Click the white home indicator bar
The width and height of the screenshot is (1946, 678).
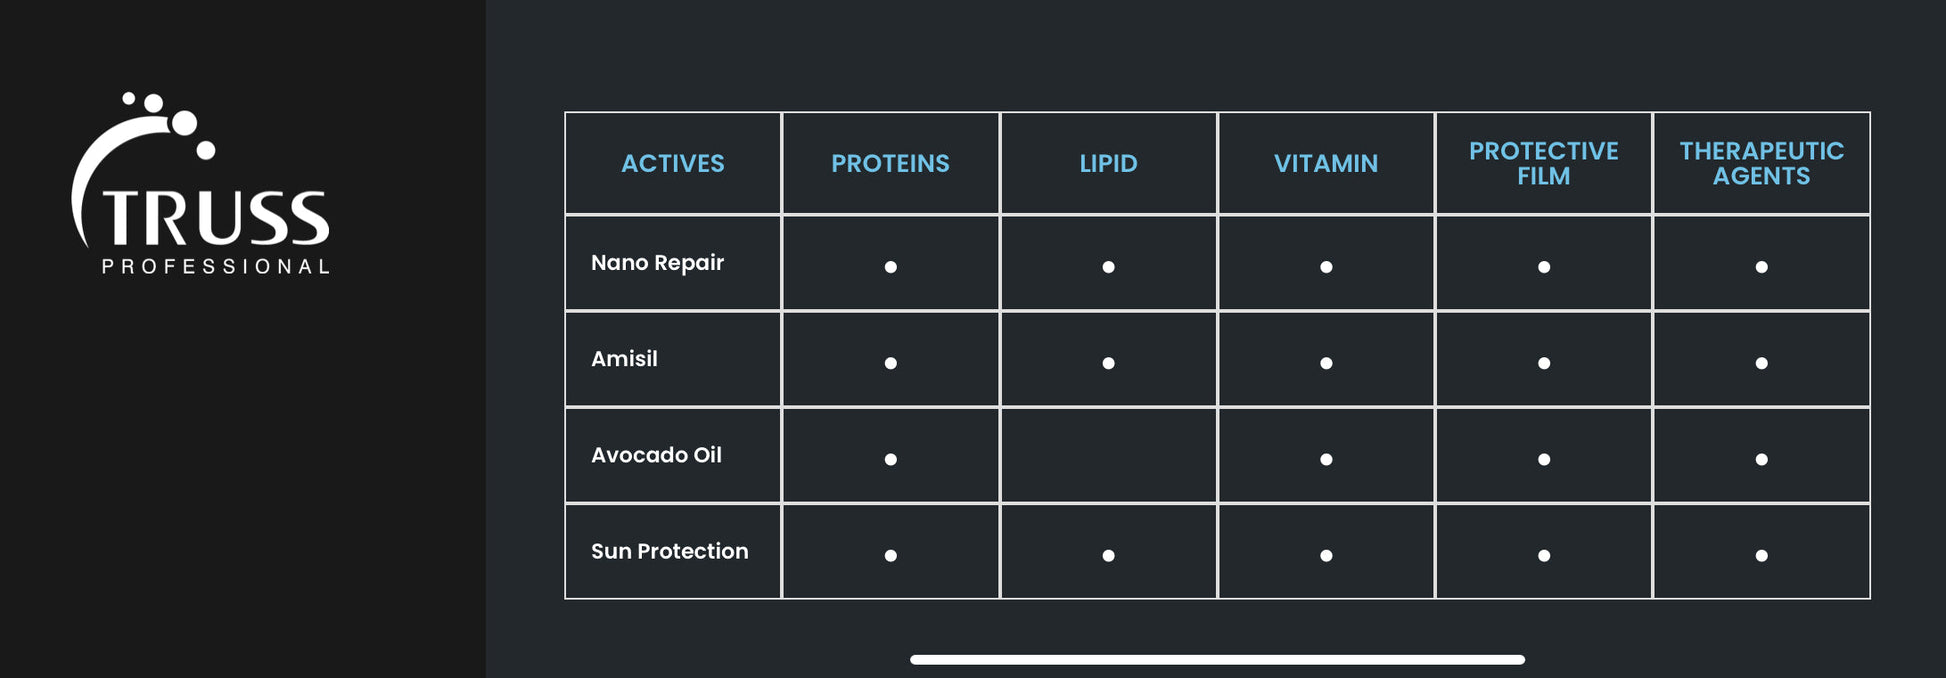click(1217, 660)
